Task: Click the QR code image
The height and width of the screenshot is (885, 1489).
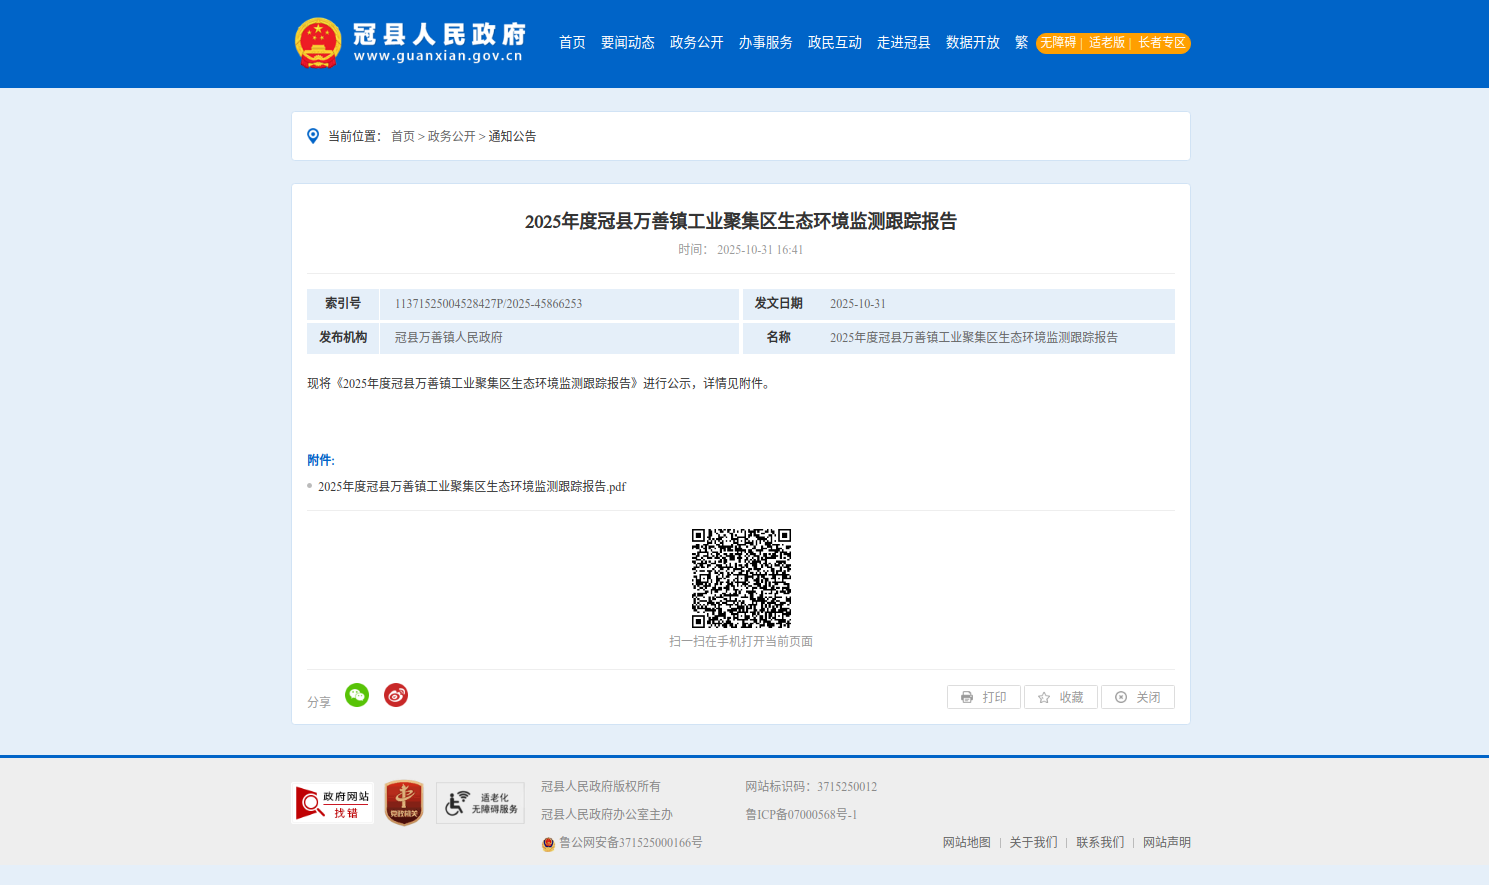Action: click(x=741, y=578)
